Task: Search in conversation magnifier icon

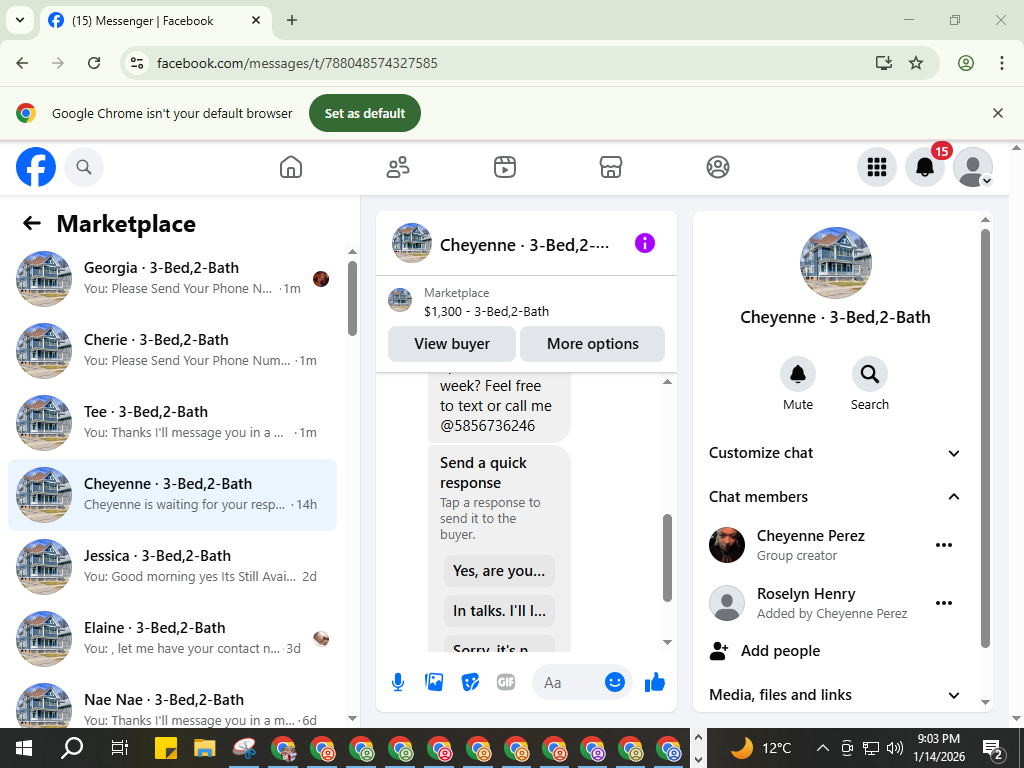Action: pos(869,375)
